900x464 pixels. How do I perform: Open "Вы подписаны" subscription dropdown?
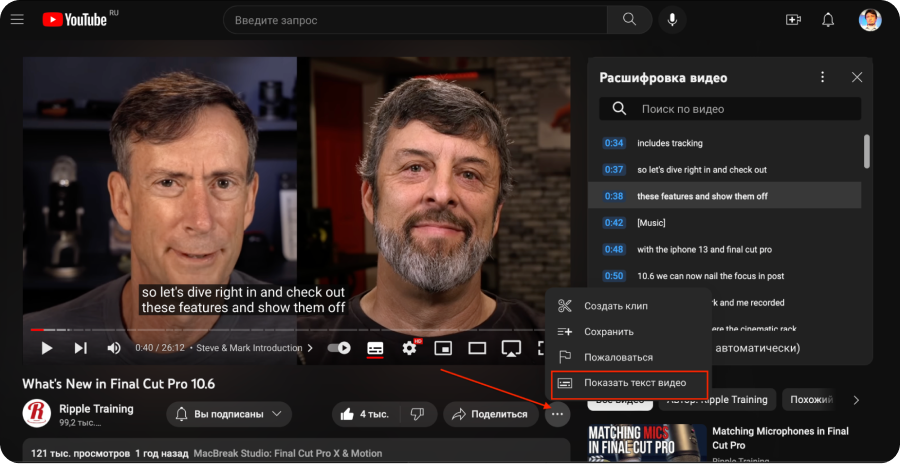[x=229, y=414]
